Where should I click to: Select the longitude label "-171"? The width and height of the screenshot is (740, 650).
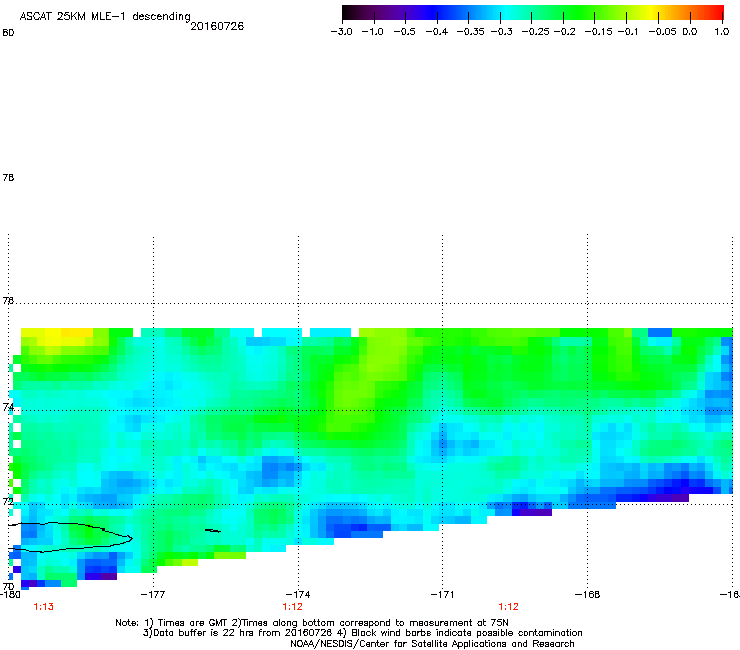pos(442,594)
